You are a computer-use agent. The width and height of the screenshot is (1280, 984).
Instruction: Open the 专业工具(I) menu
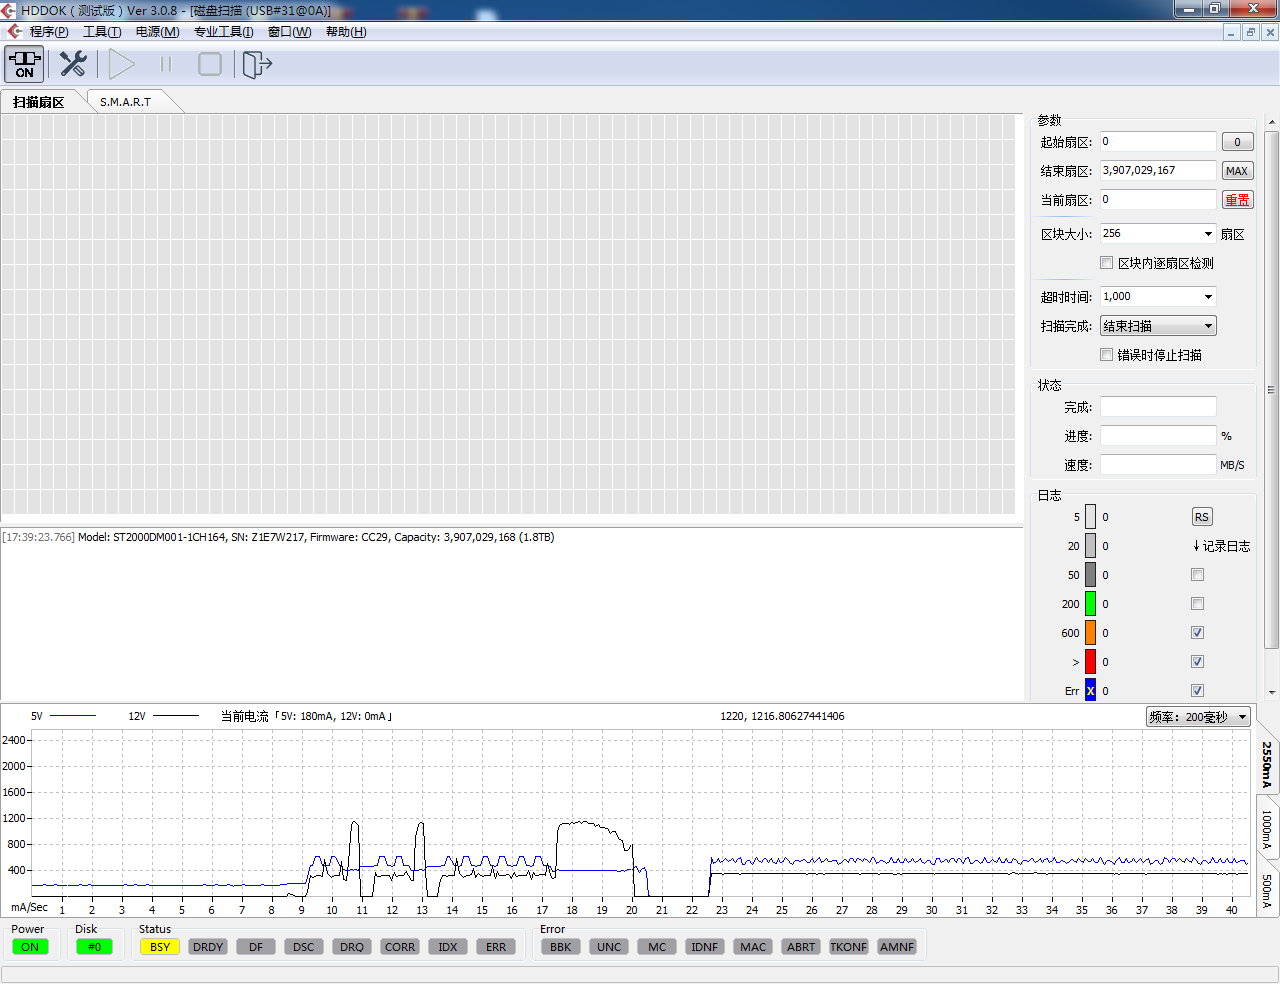[223, 32]
